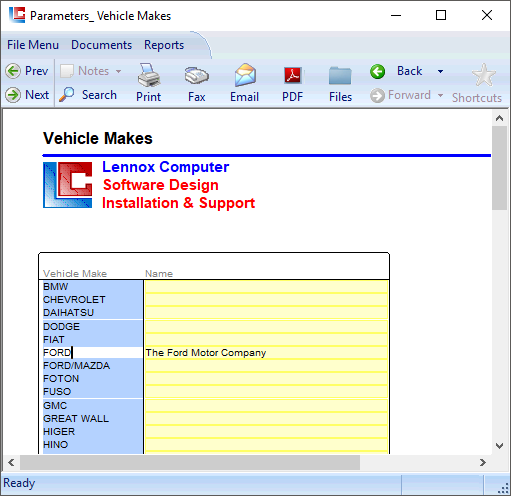Click the Name field for FORD
This screenshot has width=511, height=496.
[x=266, y=353]
